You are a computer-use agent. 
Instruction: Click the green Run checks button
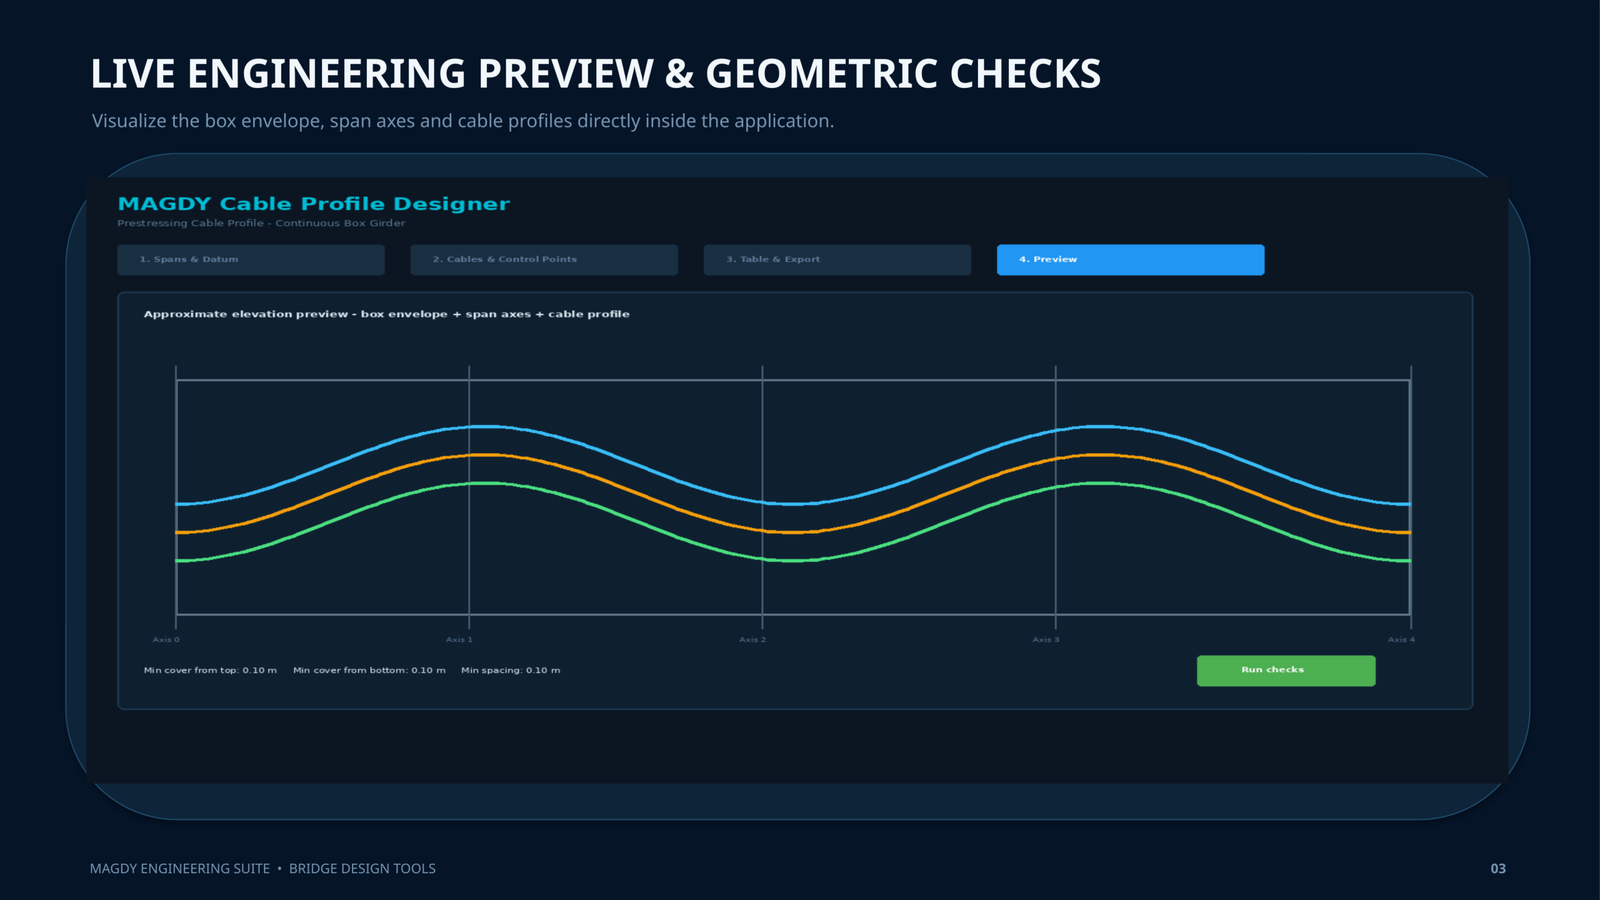(1286, 671)
